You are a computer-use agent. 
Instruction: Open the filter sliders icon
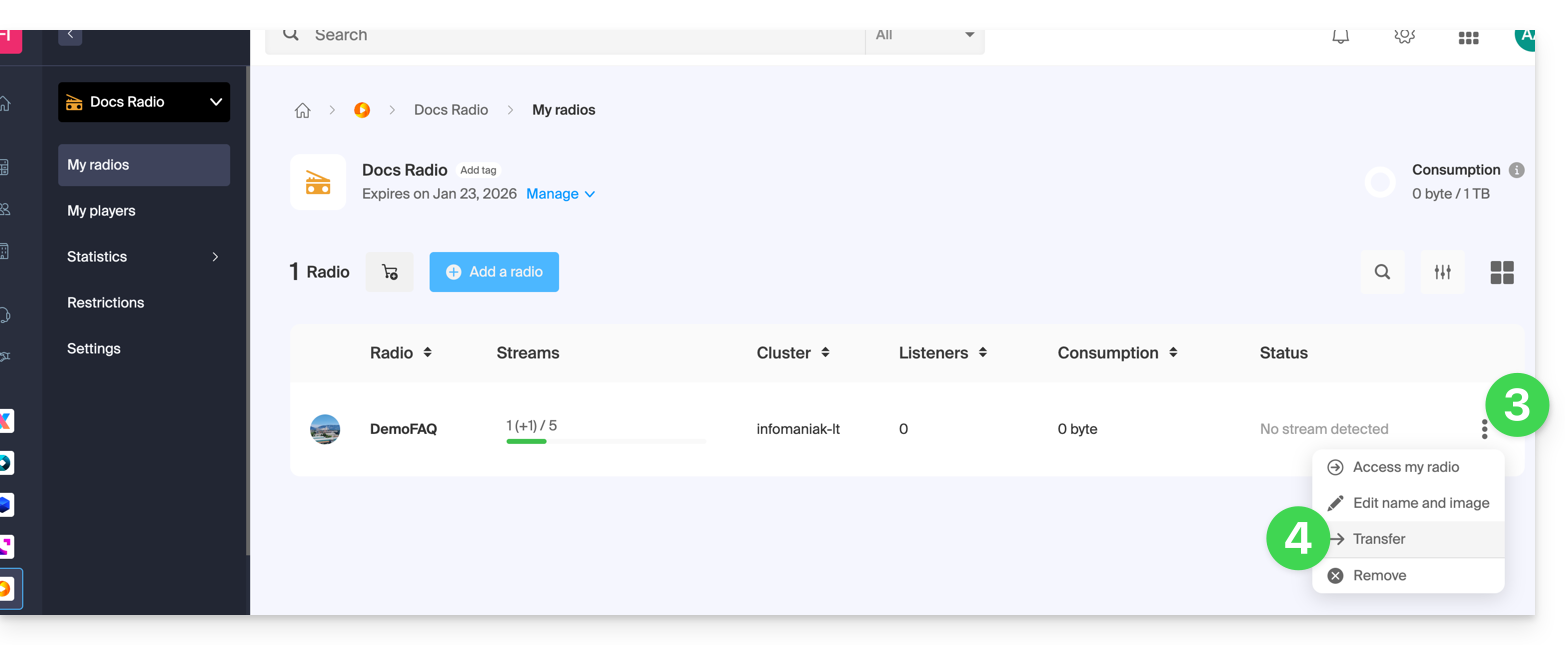point(1442,272)
